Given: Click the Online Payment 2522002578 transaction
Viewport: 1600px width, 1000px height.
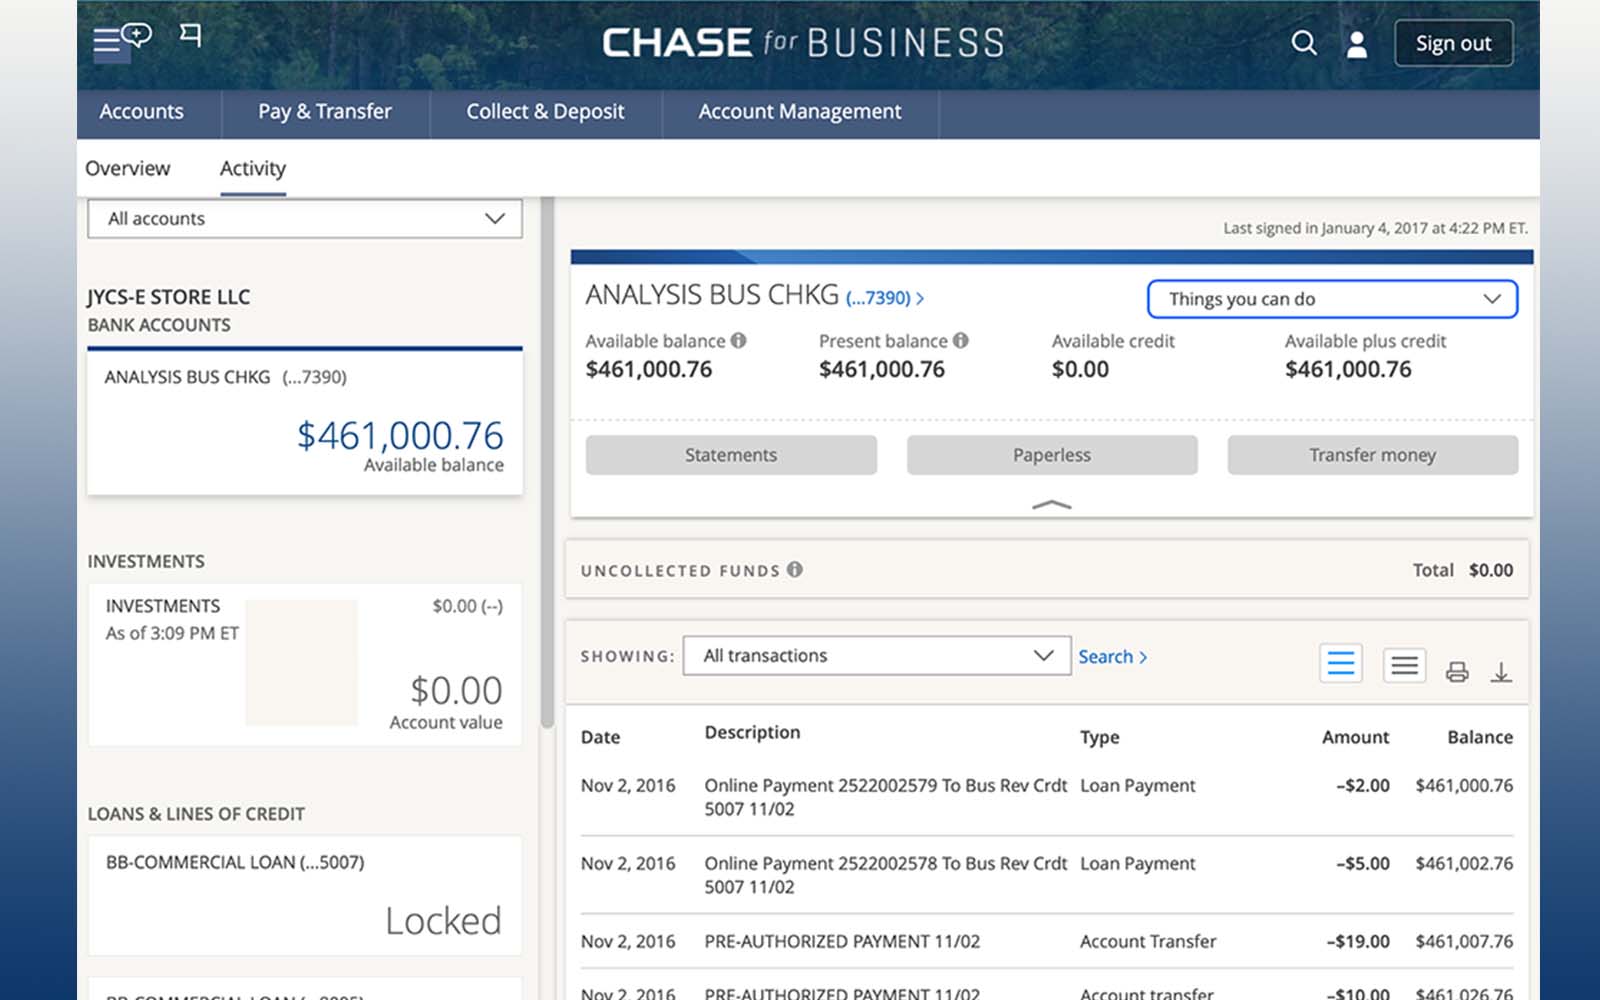Looking at the screenshot, I should click(1047, 875).
